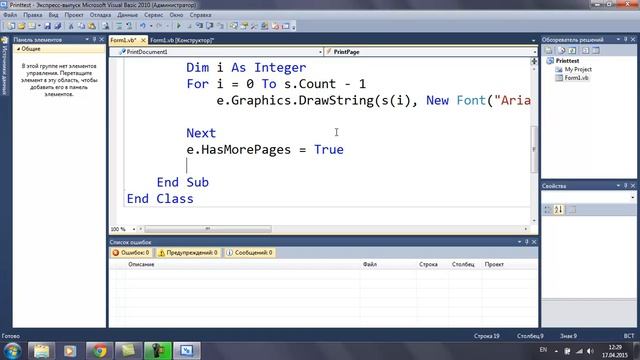Click the Cut scissors icon
The height and width of the screenshot is (360, 640).
(x=71, y=26)
